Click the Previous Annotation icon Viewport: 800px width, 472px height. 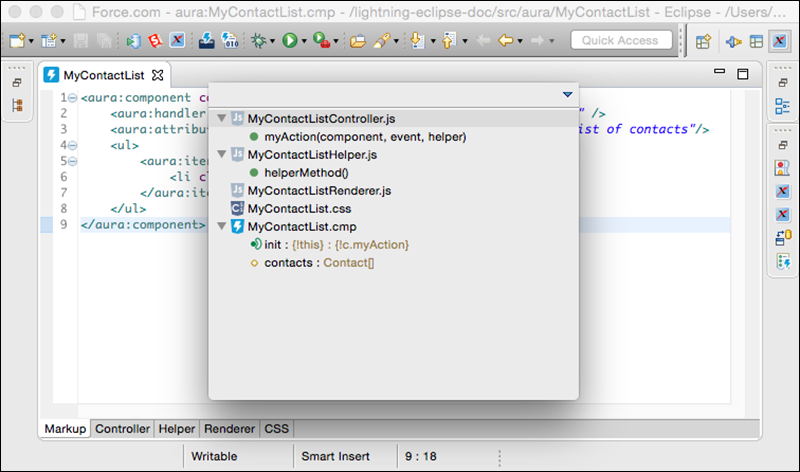tap(448, 40)
